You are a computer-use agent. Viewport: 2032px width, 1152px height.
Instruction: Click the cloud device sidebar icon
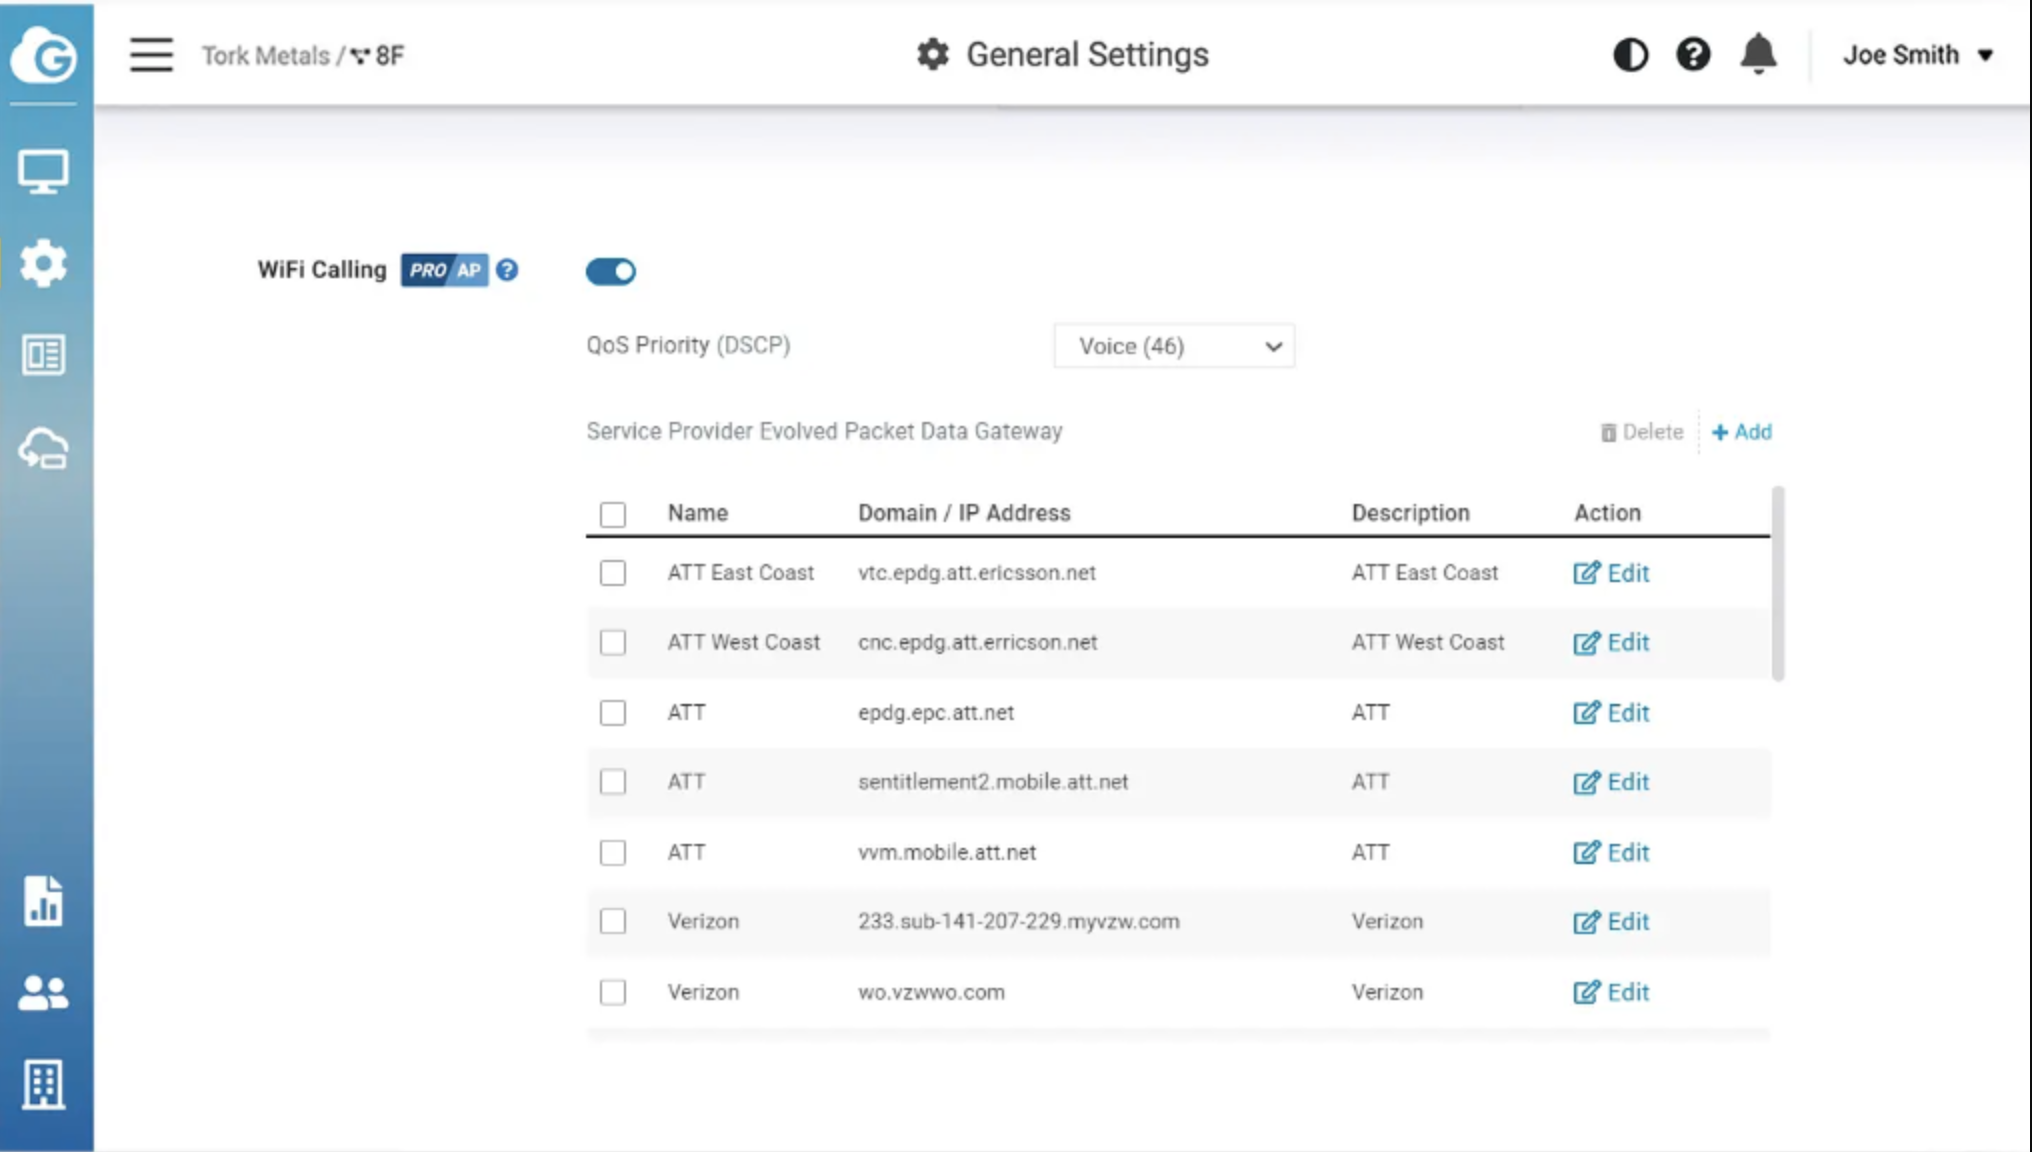(43, 449)
